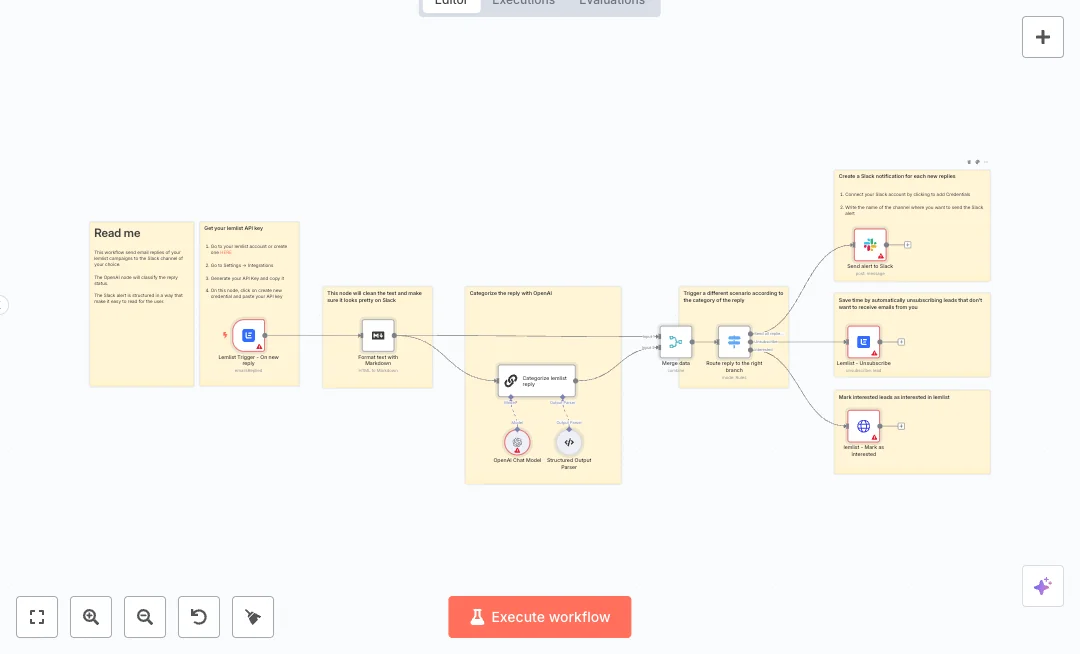Viewport: 1080px width, 654px height.
Task: Open the AI assistant sparkle button
Action: coord(1042,586)
